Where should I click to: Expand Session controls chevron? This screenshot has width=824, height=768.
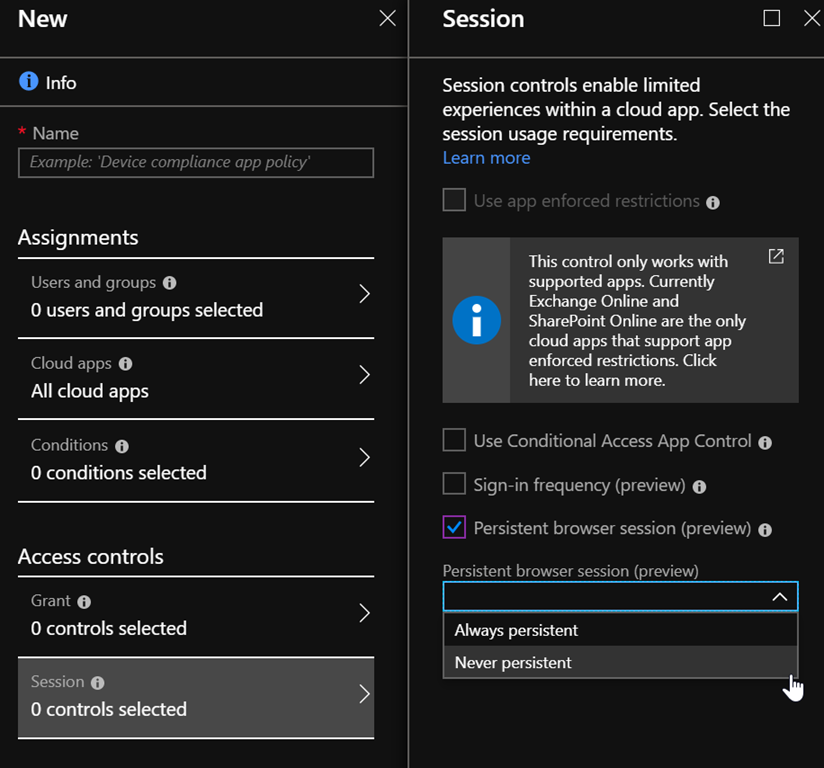point(364,694)
